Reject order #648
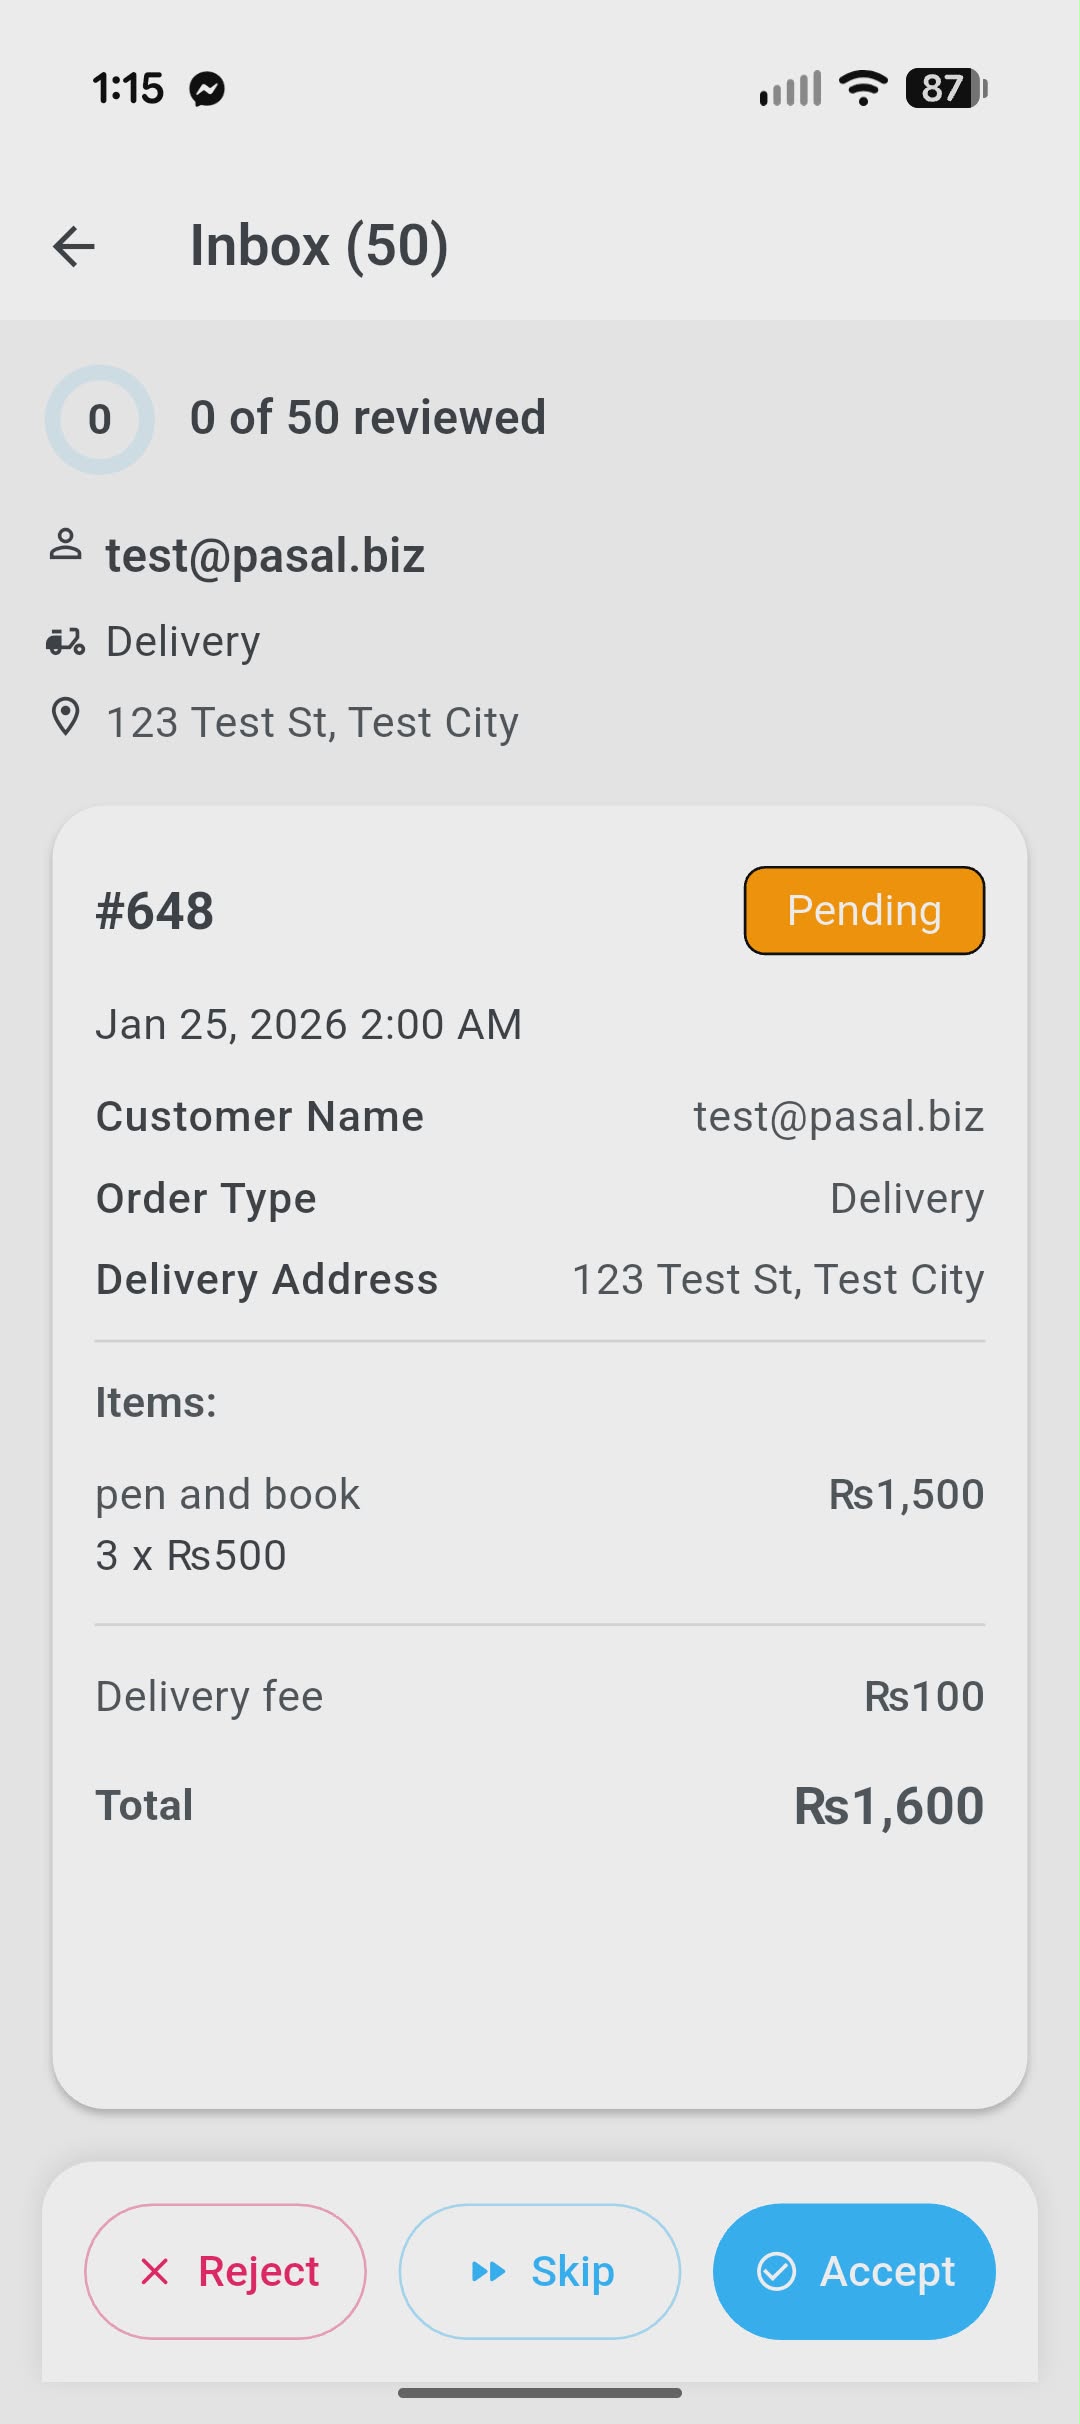Image resolution: width=1080 pixels, height=2424 pixels. coord(225,2271)
